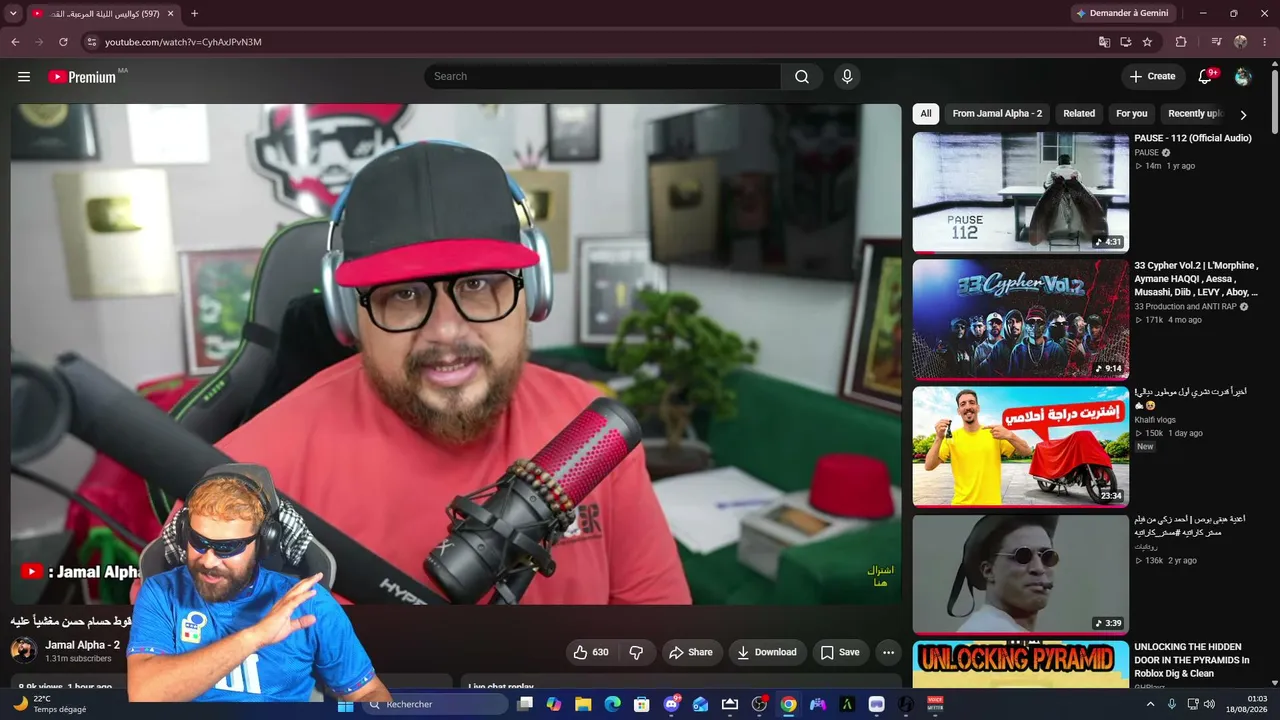Show next filter chips with arrow
Viewport: 1280px width, 720px height.
pos(1243,114)
